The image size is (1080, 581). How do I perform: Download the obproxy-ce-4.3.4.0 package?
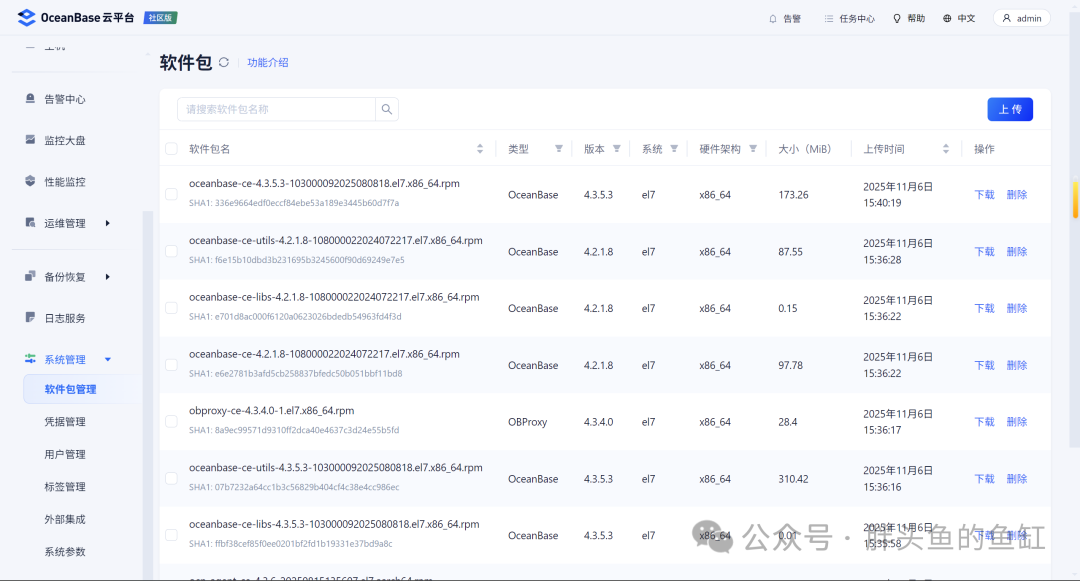click(x=984, y=422)
